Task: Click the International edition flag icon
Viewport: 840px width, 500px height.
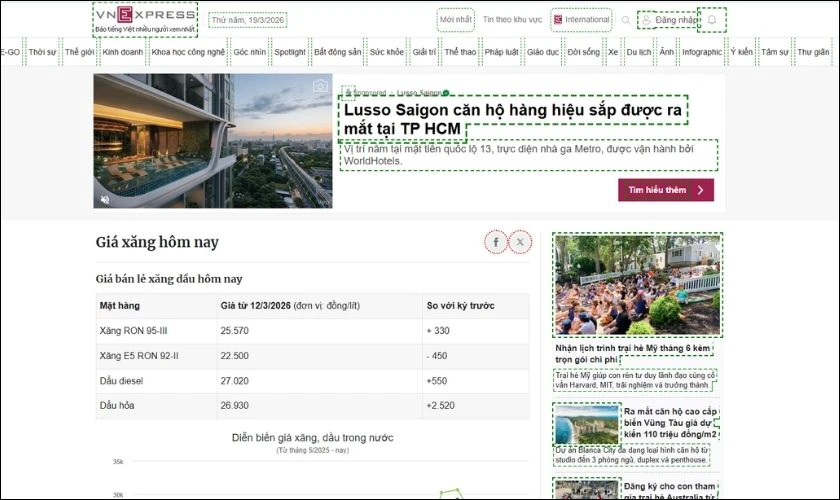Action: (558, 19)
